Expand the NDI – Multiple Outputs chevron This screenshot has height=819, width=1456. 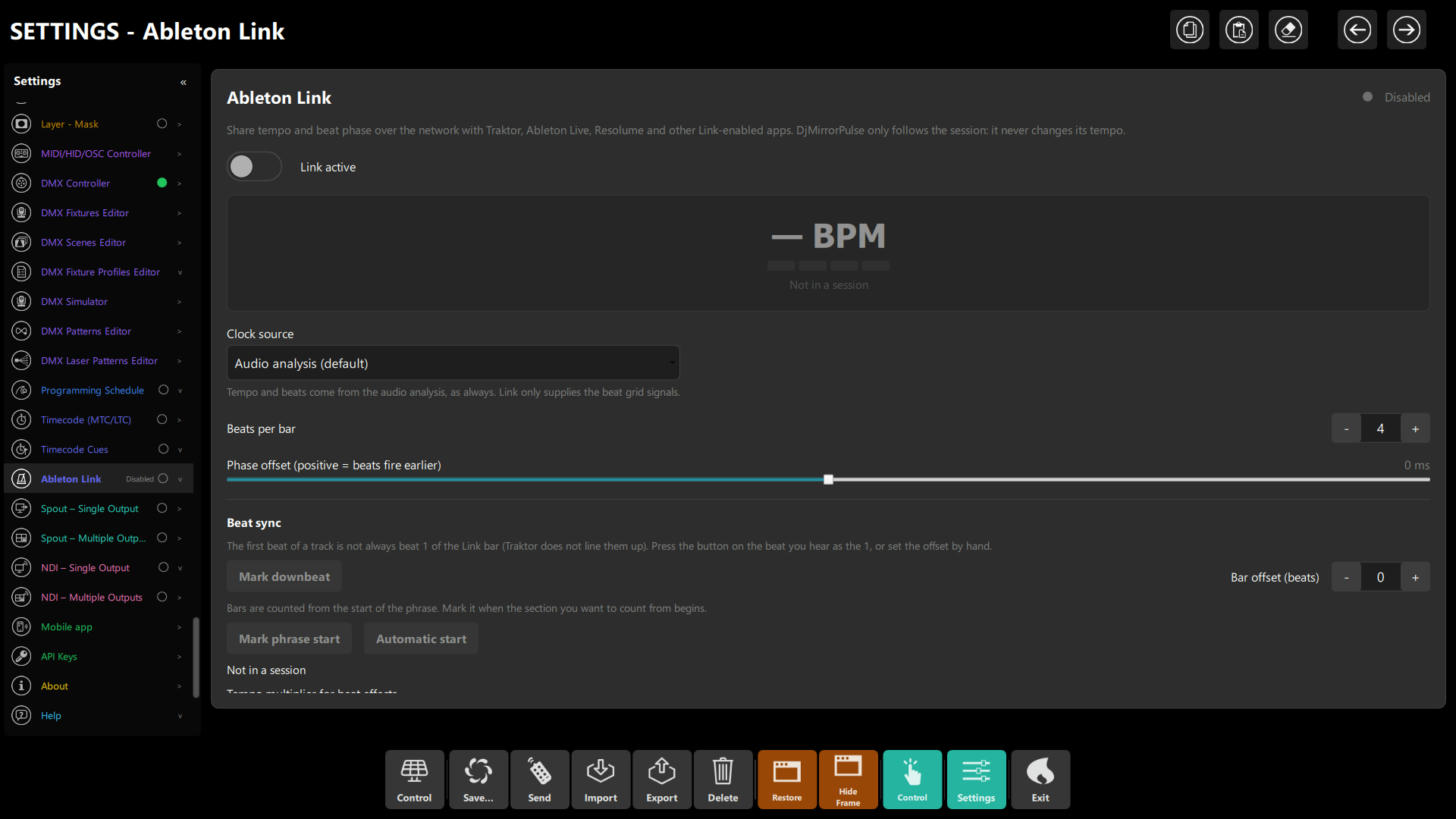(x=180, y=598)
